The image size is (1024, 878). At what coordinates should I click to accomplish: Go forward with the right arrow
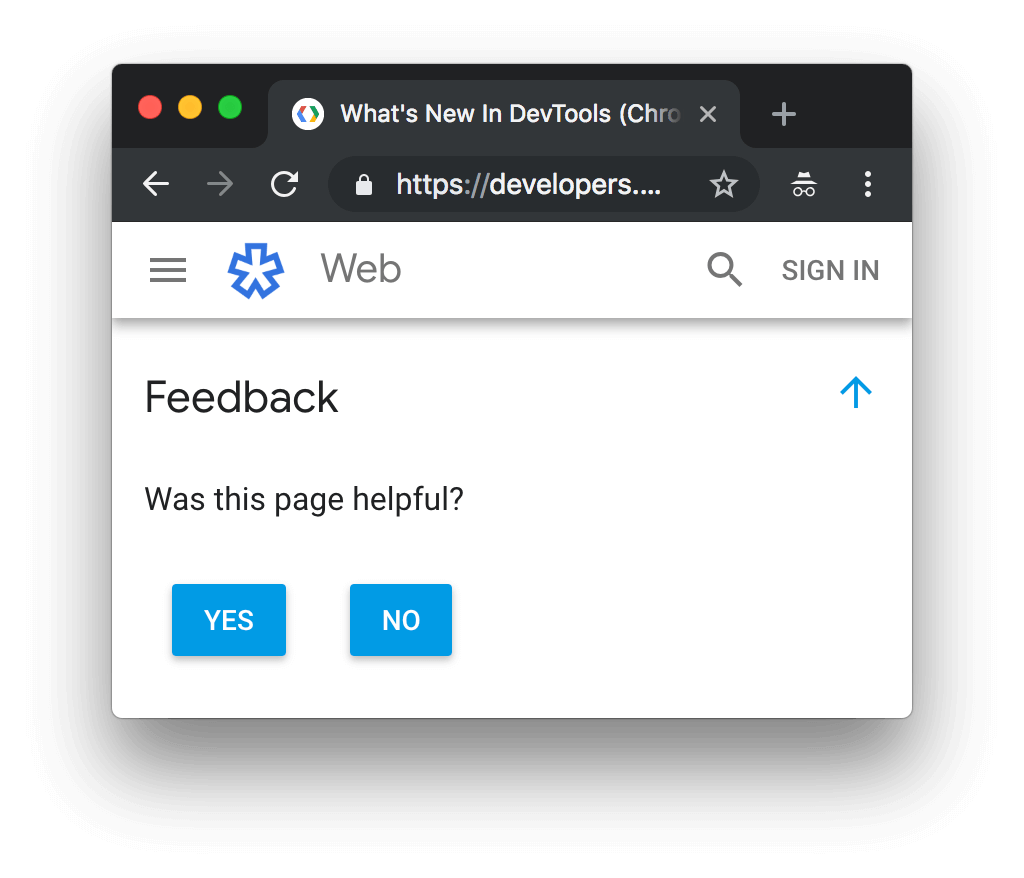point(220,184)
